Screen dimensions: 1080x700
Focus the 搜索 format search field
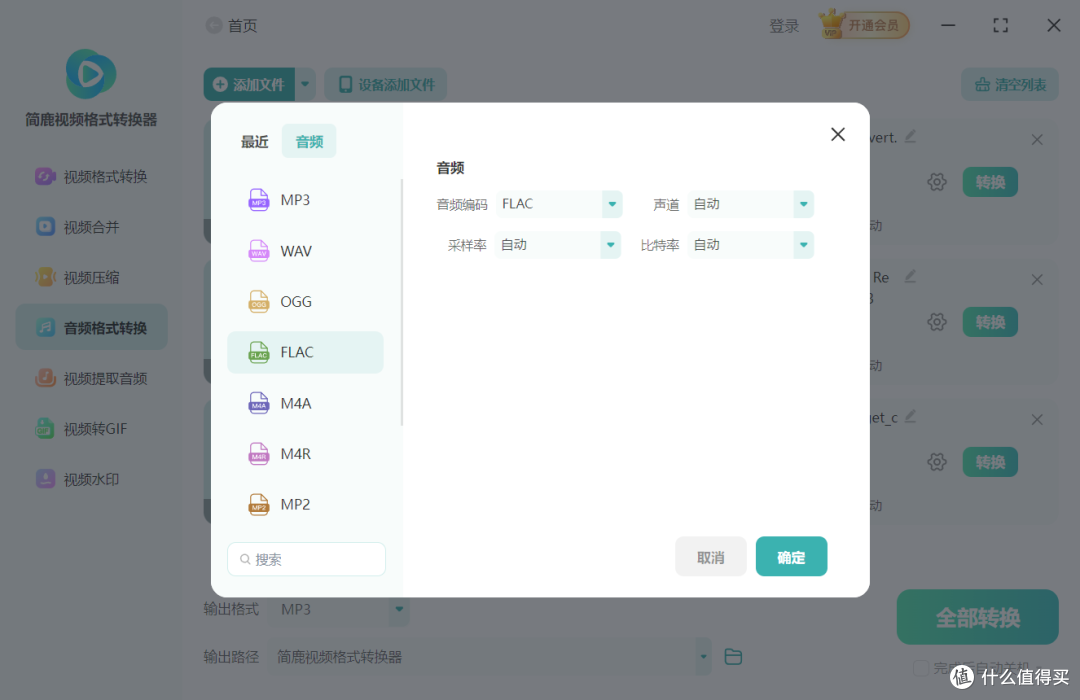(307, 559)
